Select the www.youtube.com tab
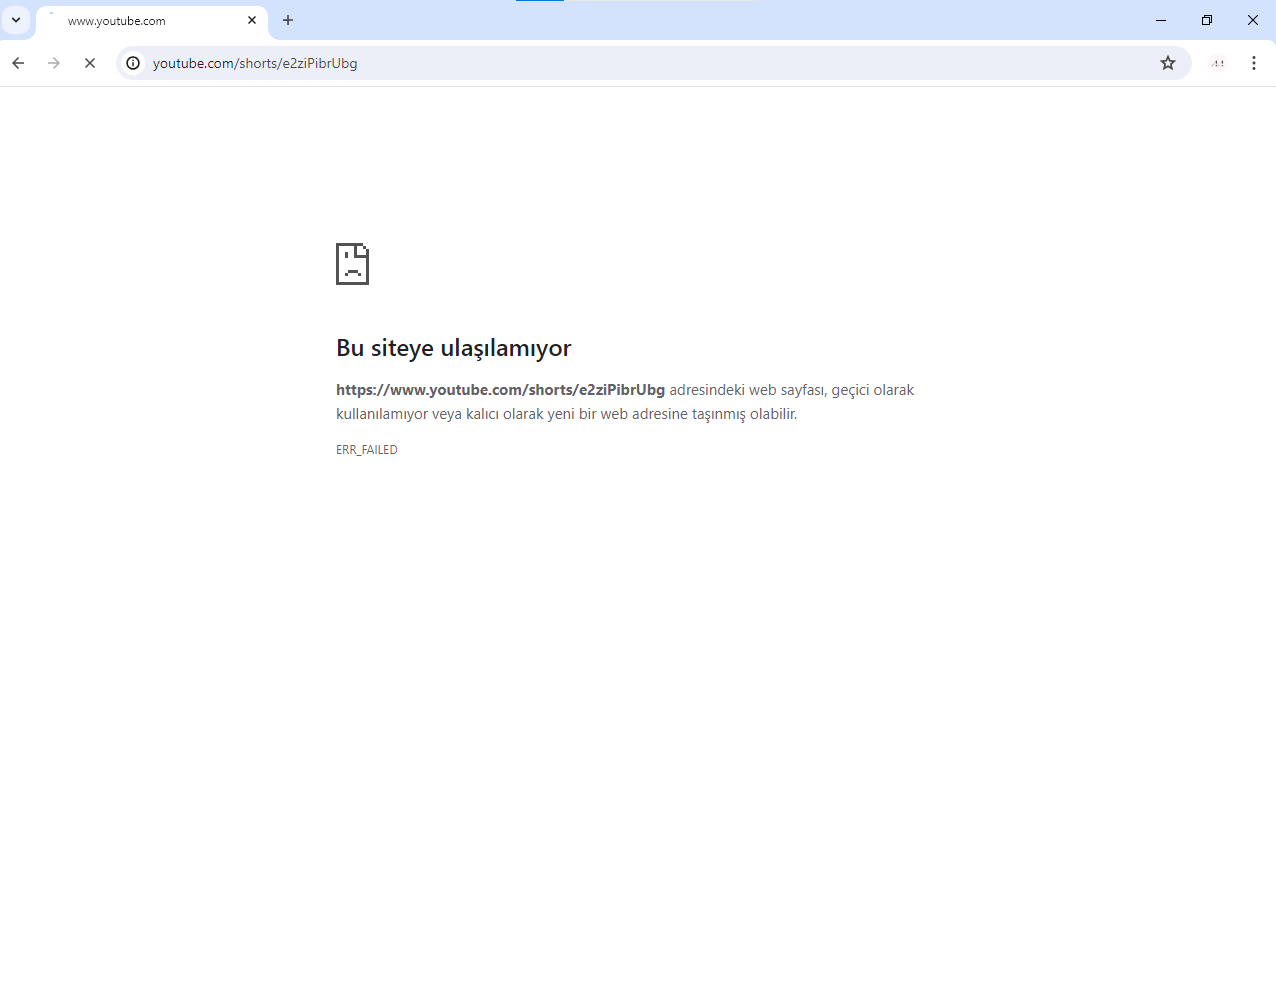The image size is (1276, 982). click(152, 21)
